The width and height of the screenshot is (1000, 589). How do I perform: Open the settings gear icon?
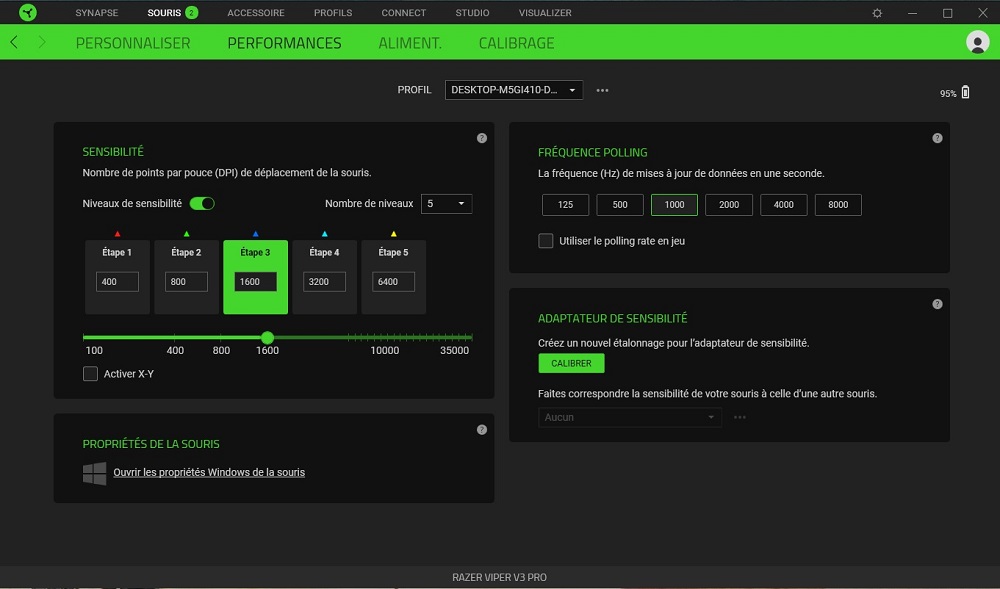click(x=877, y=13)
